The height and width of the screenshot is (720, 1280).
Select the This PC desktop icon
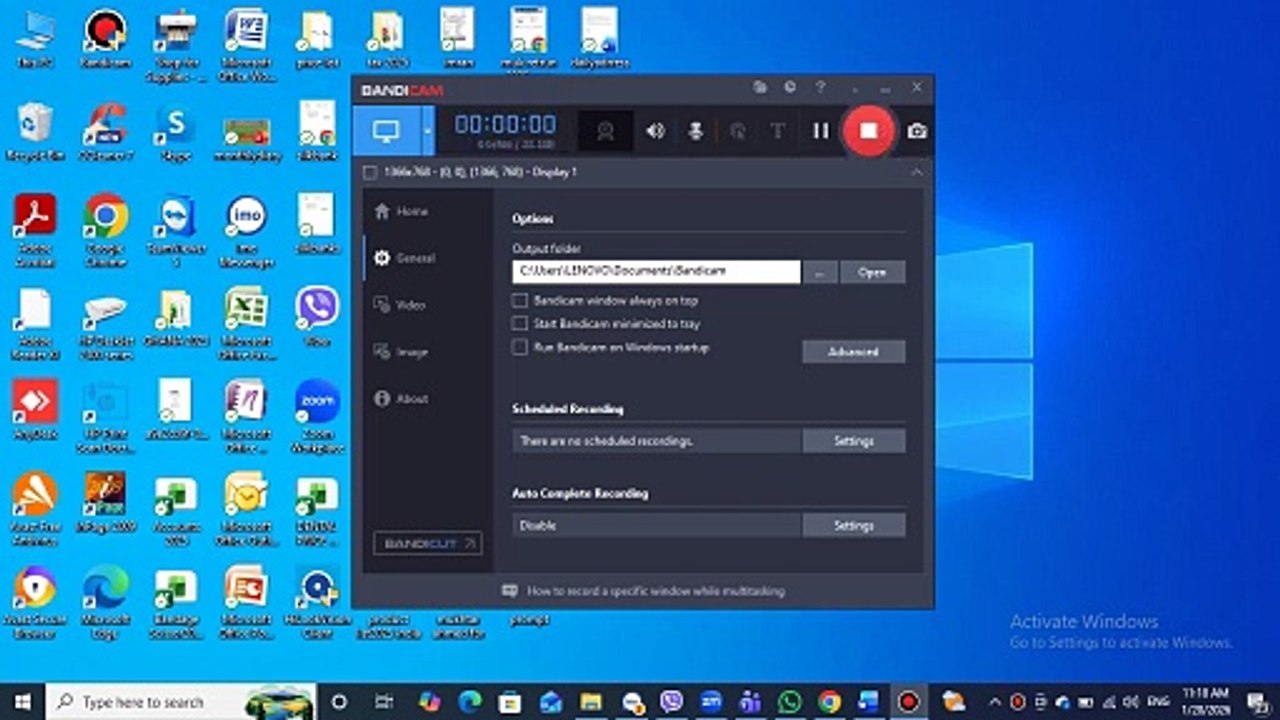[35, 38]
